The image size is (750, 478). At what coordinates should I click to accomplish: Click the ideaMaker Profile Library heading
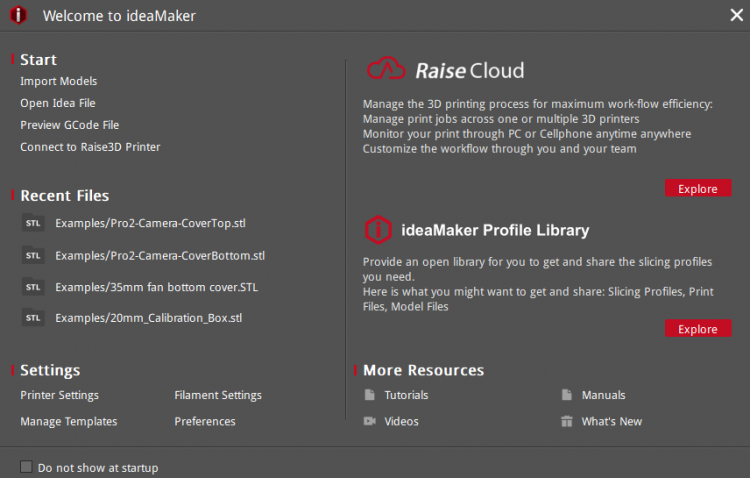(495, 230)
